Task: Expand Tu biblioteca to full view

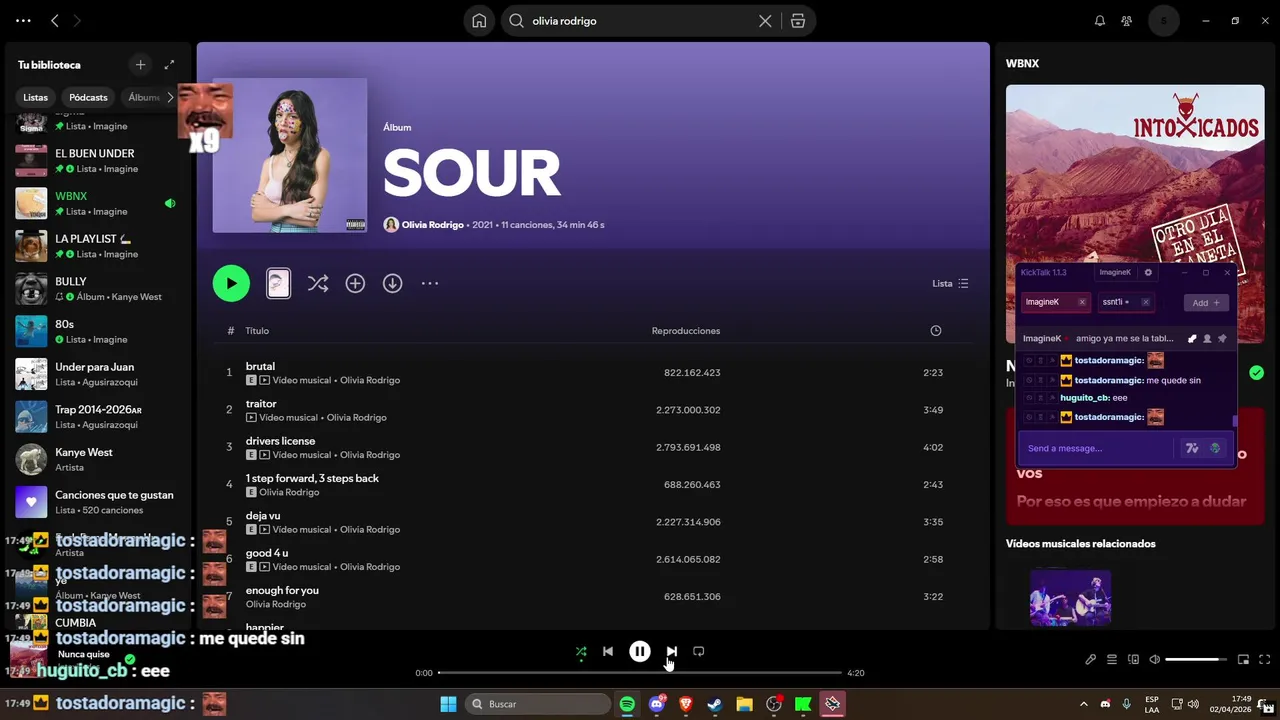Action: 169,64
